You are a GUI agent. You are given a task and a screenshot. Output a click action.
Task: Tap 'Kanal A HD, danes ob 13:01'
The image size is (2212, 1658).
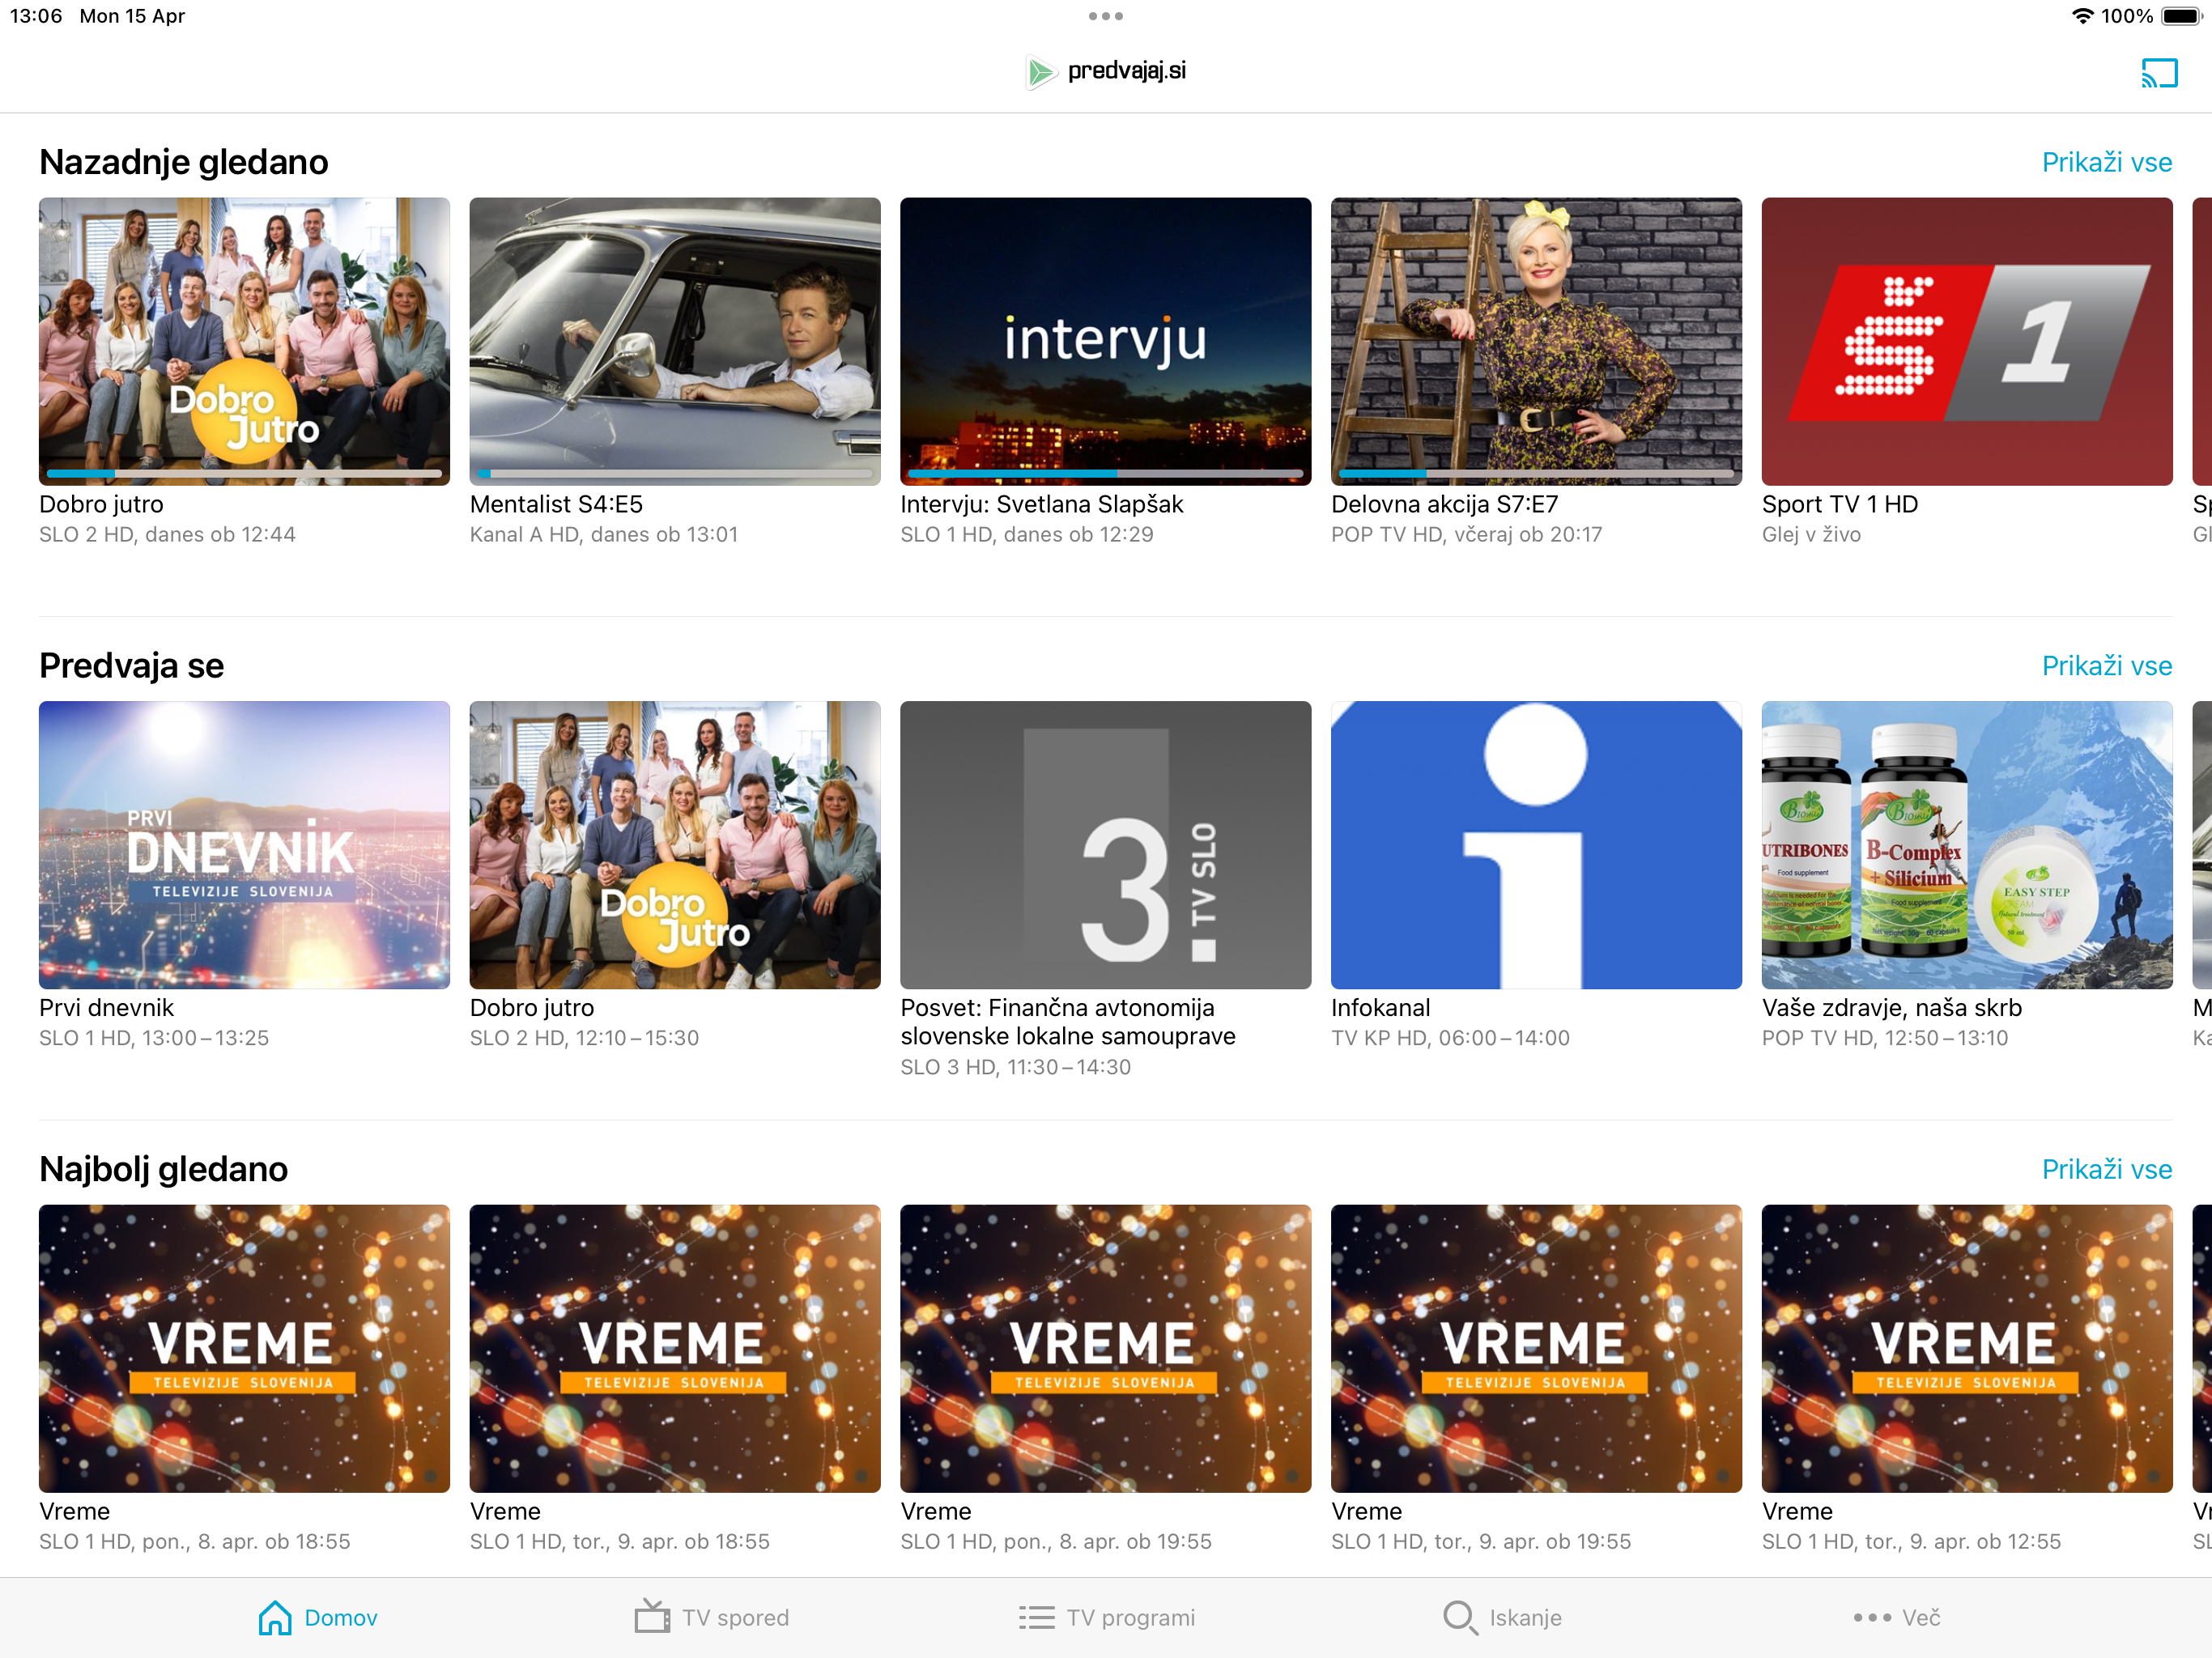[604, 535]
